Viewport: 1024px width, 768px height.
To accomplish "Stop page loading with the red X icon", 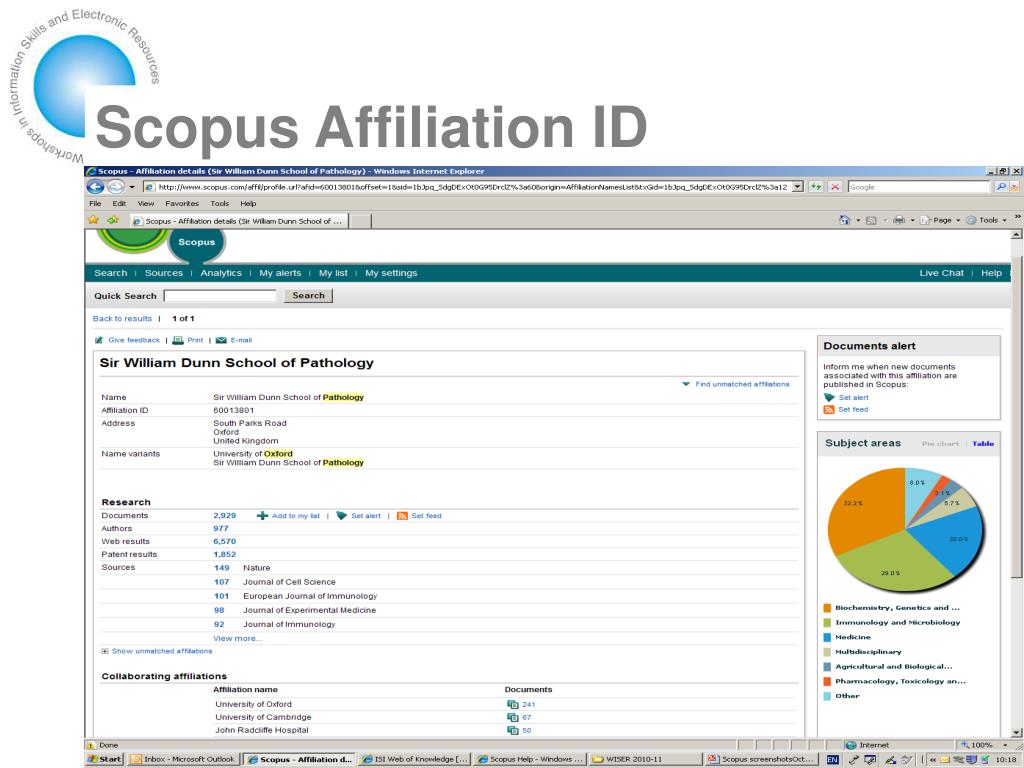I will point(835,187).
